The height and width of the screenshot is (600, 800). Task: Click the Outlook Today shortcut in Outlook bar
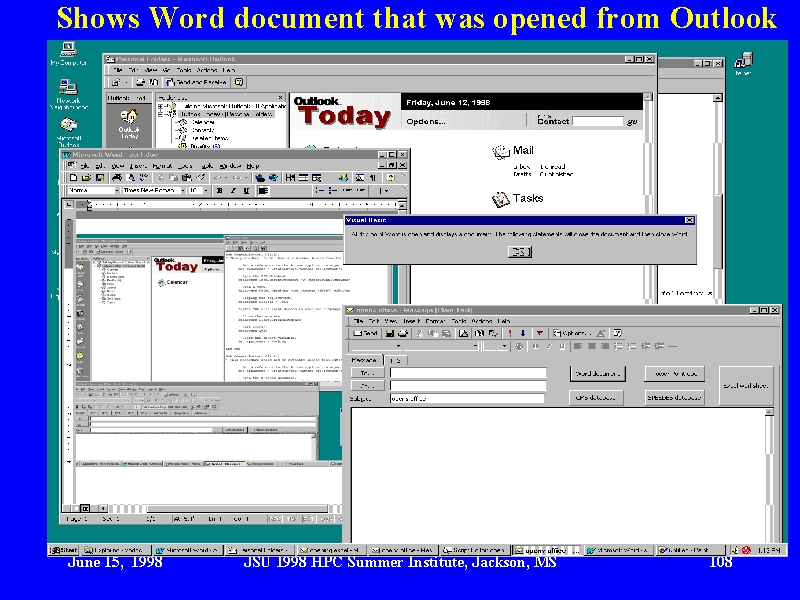129,123
